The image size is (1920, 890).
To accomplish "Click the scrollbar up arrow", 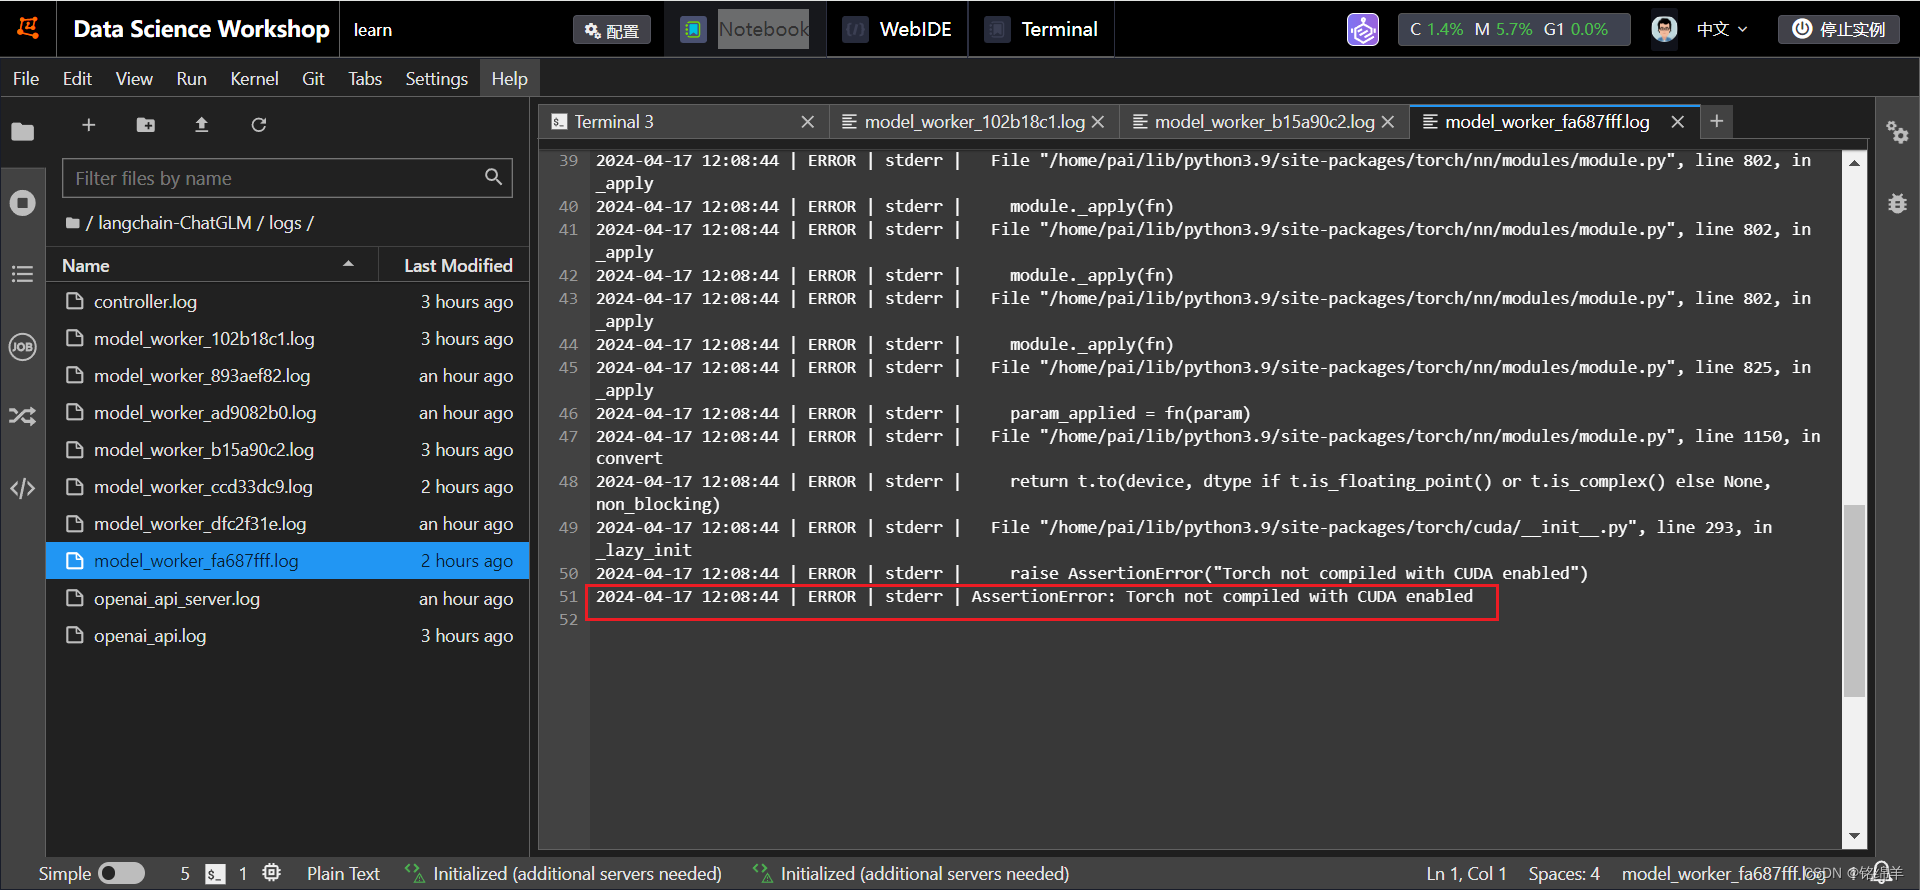I will pyautogui.click(x=1854, y=162).
